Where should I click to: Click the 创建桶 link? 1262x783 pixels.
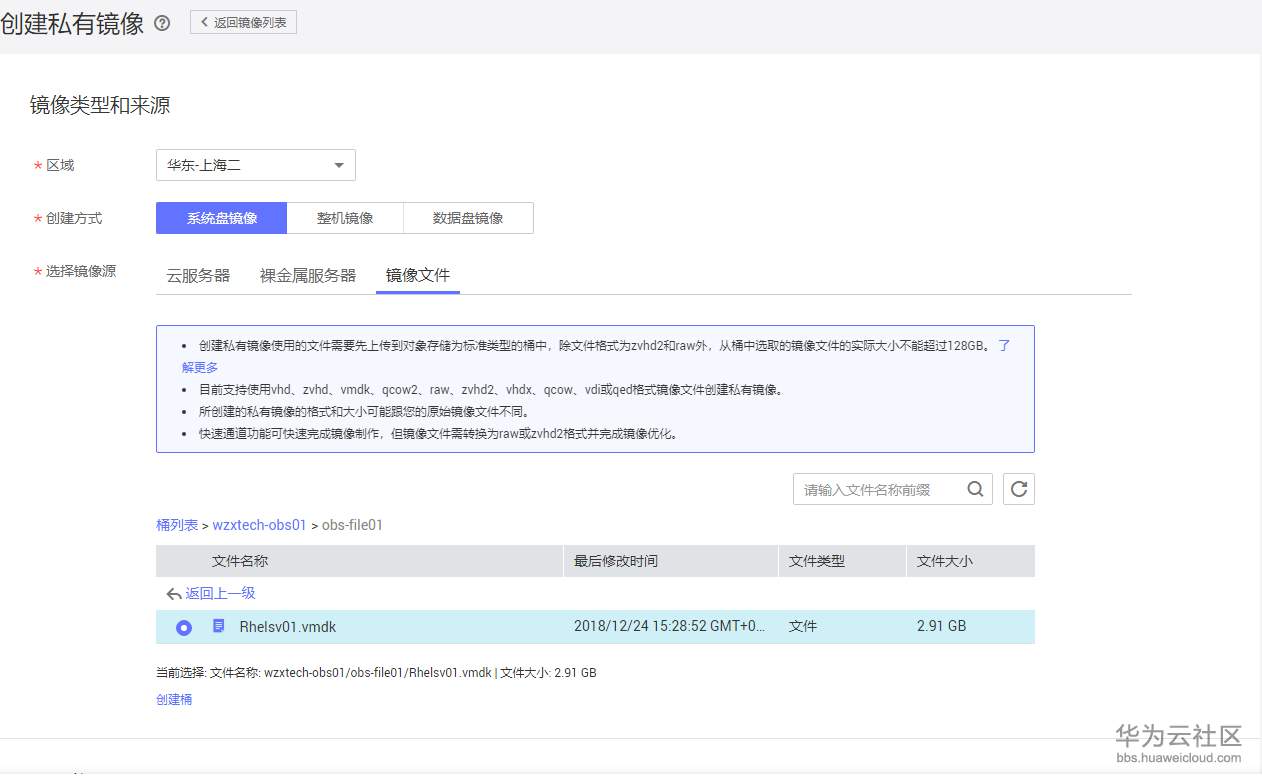click(174, 699)
